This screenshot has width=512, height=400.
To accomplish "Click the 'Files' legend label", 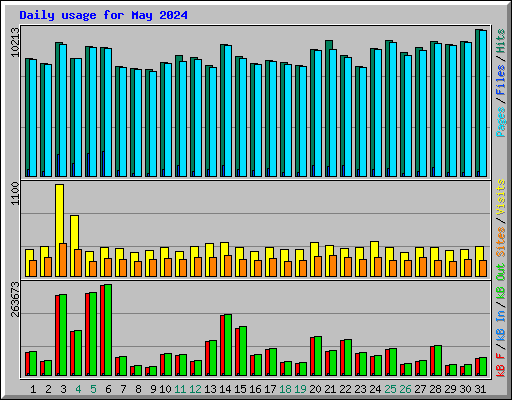I will (x=500, y=79).
